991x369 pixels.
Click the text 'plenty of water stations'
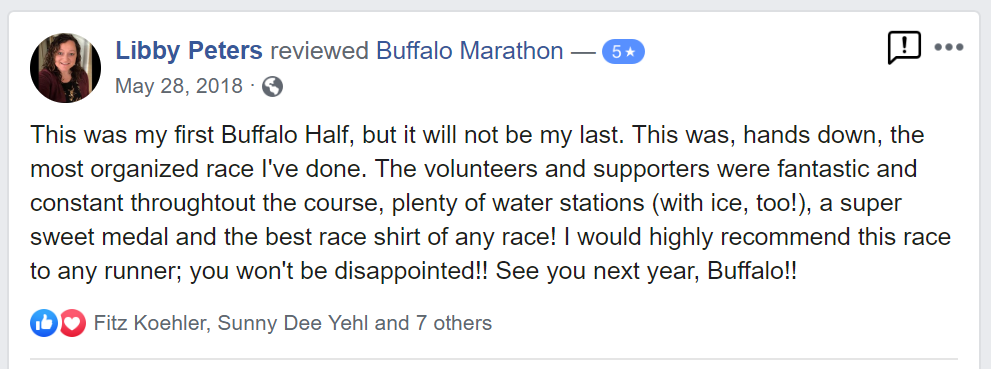513,204
